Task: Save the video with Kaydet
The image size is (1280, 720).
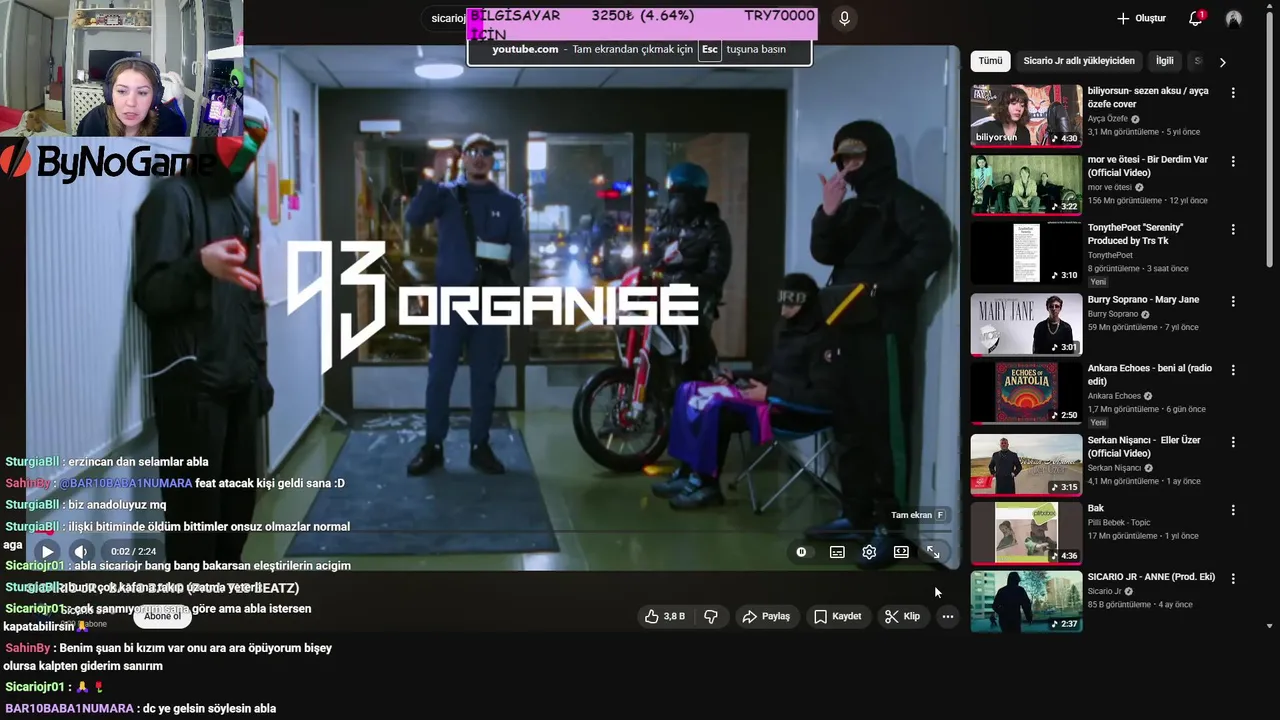Action: [x=838, y=616]
